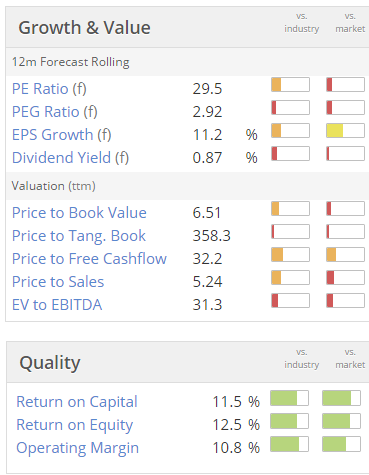This screenshot has width=369, height=475.
Task: Click the Operating Margin value 10.8 %
Action: pos(236,448)
